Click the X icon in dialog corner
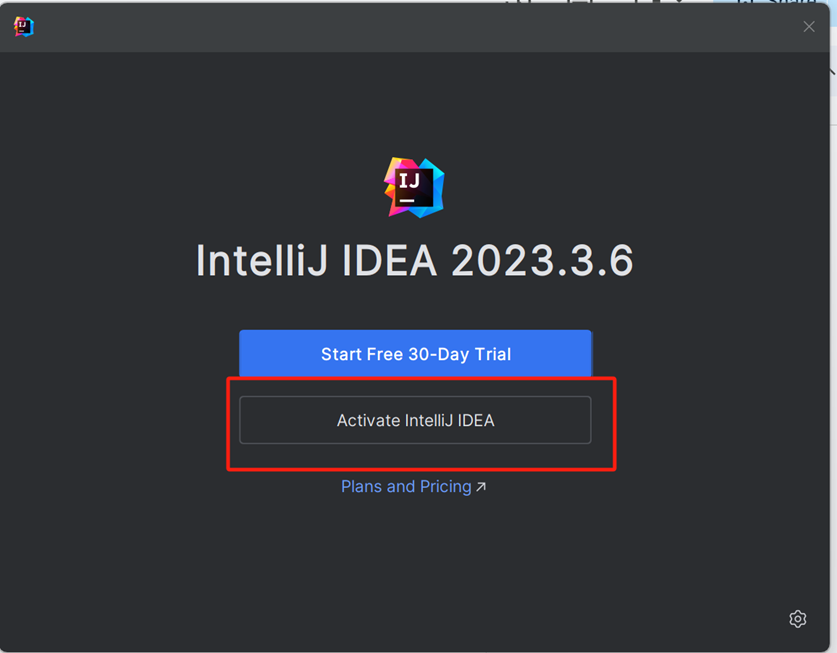 pos(808,27)
